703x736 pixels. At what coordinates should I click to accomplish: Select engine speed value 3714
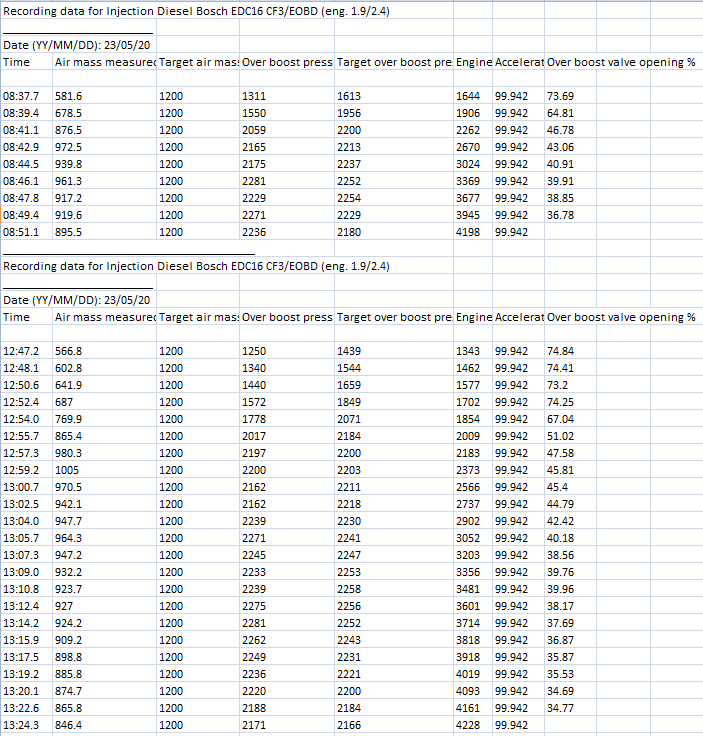coord(468,623)
